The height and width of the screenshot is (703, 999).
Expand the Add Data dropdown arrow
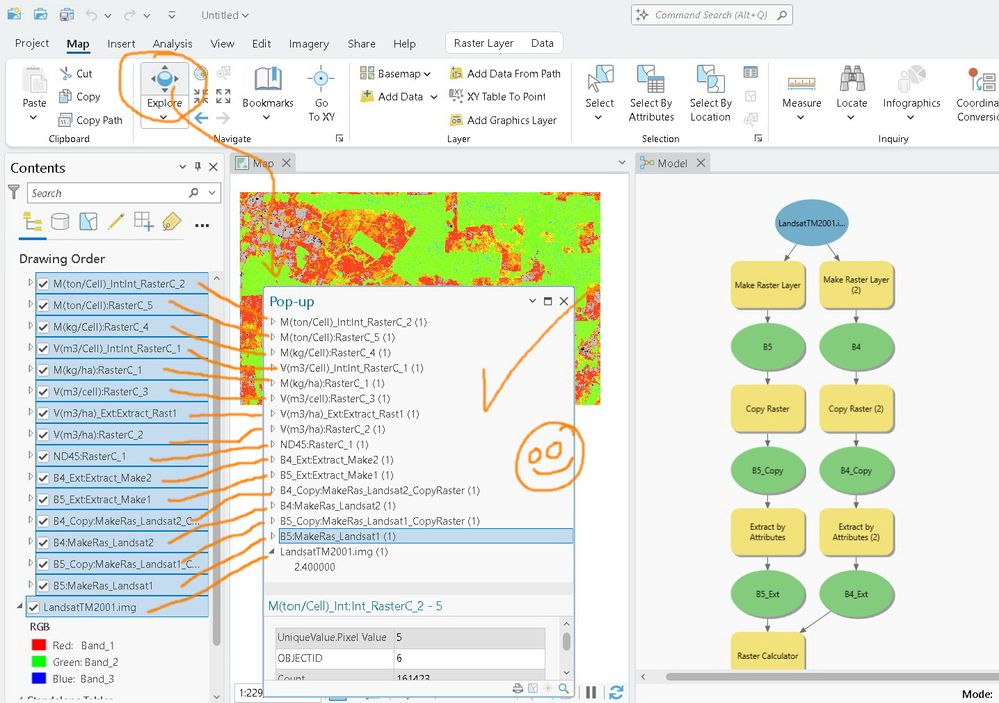tap(434, 97)
